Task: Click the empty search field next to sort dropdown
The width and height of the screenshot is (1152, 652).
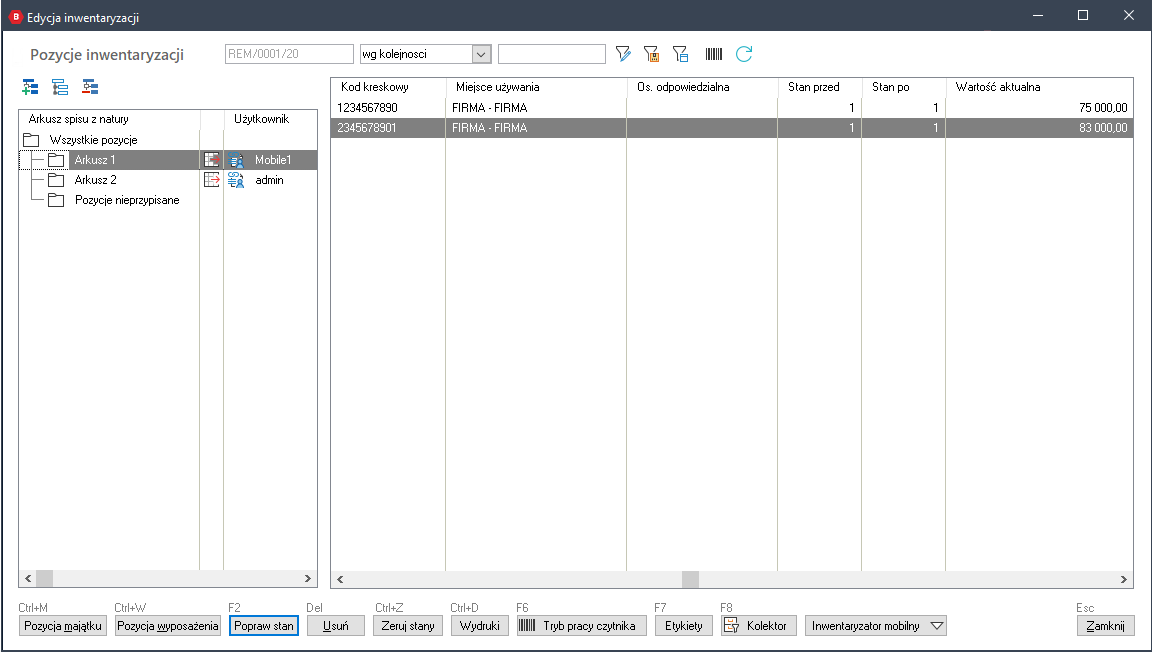Action: pos(552,54)
